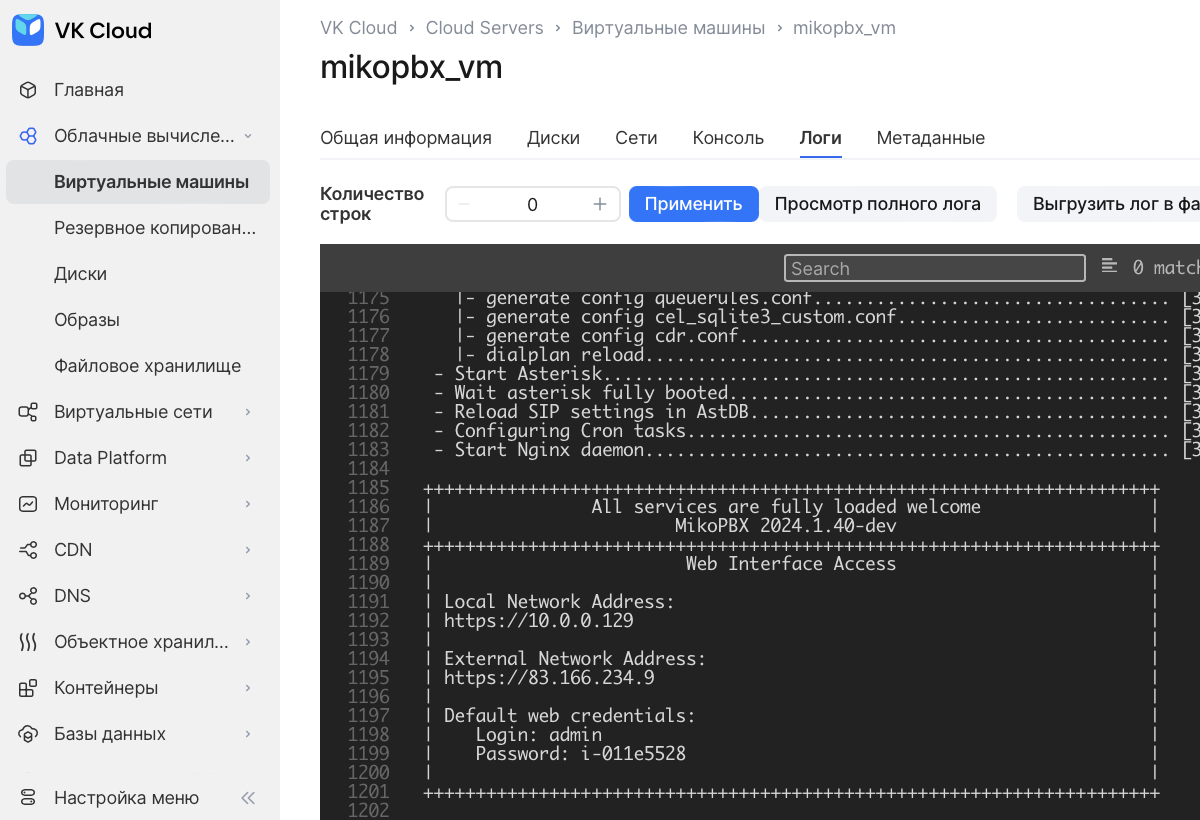Click the VK Cloud logo icon
The height and width of the screenshot is (820, 1200).
[x=28, y=30]
